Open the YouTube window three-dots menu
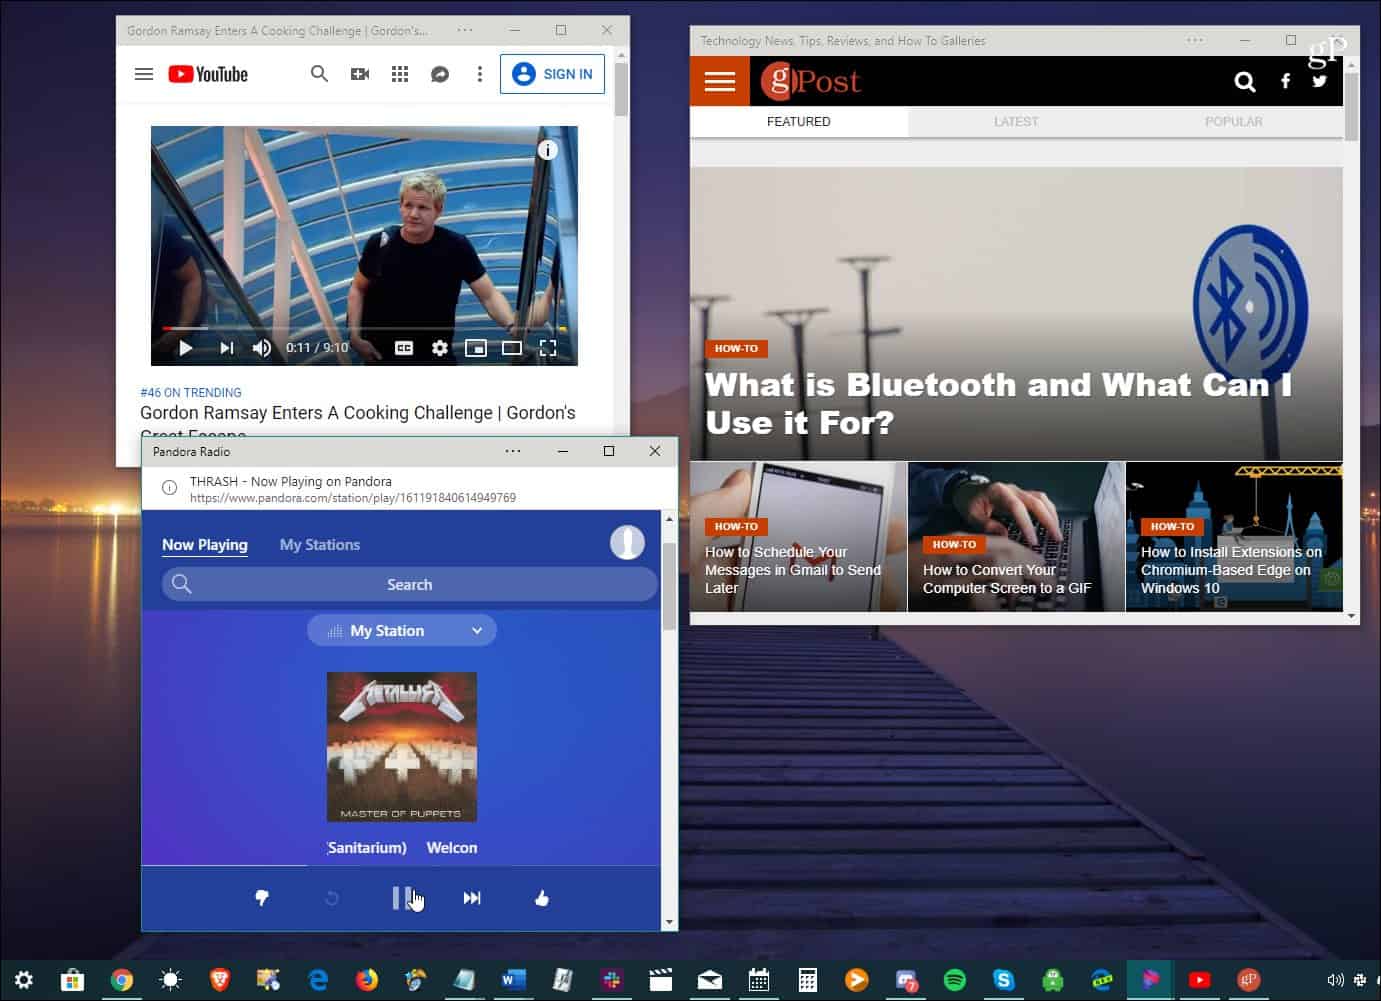Viewport: 1381px width, 1001px height. click(x=465, y=30)
